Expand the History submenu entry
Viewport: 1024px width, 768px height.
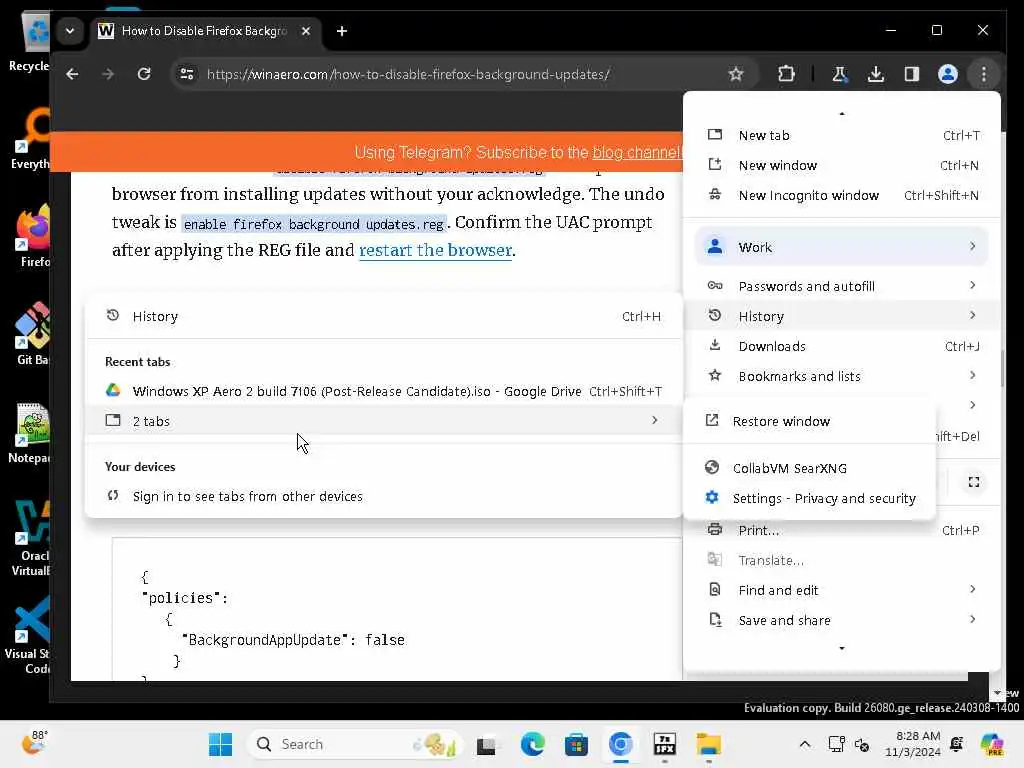coord(842,316)
